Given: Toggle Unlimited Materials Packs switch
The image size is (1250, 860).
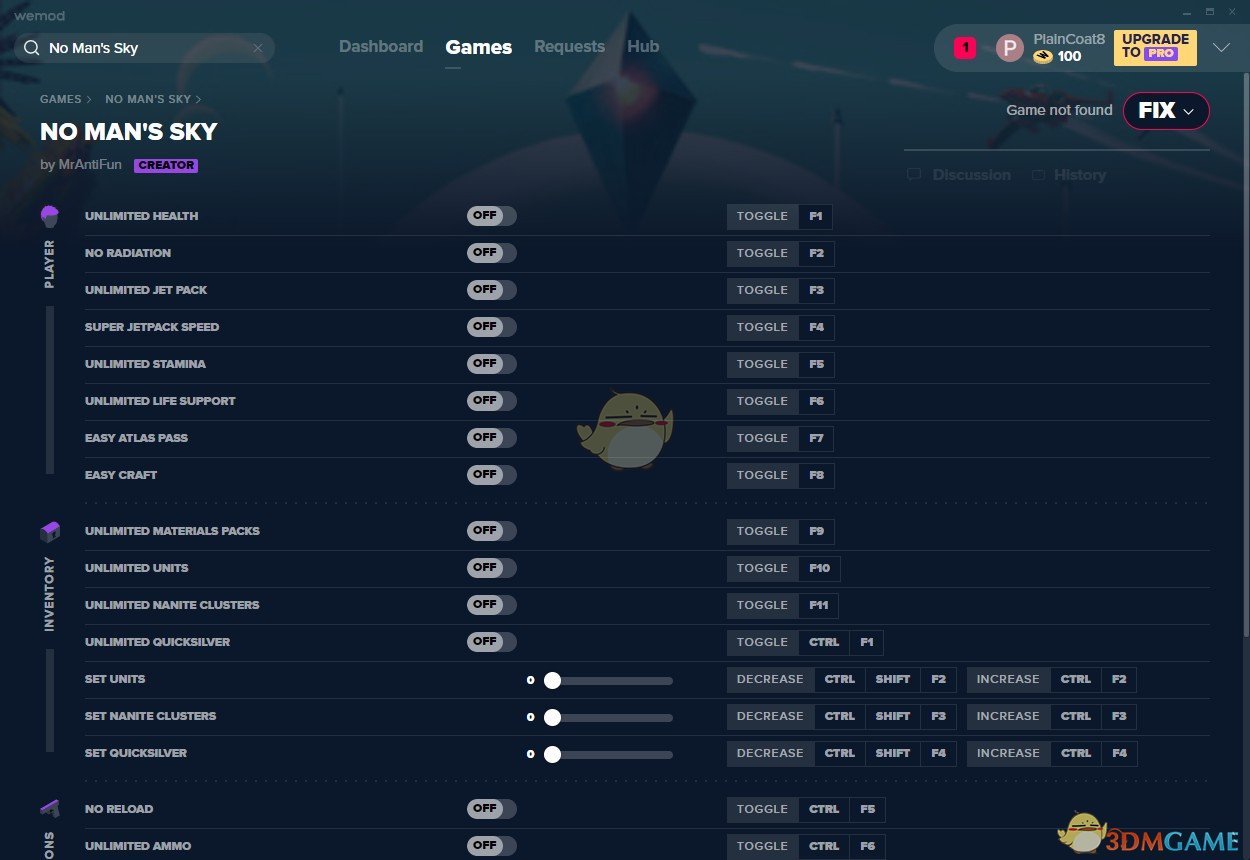Looking at the screenshot, I should [x=492, y=531].
